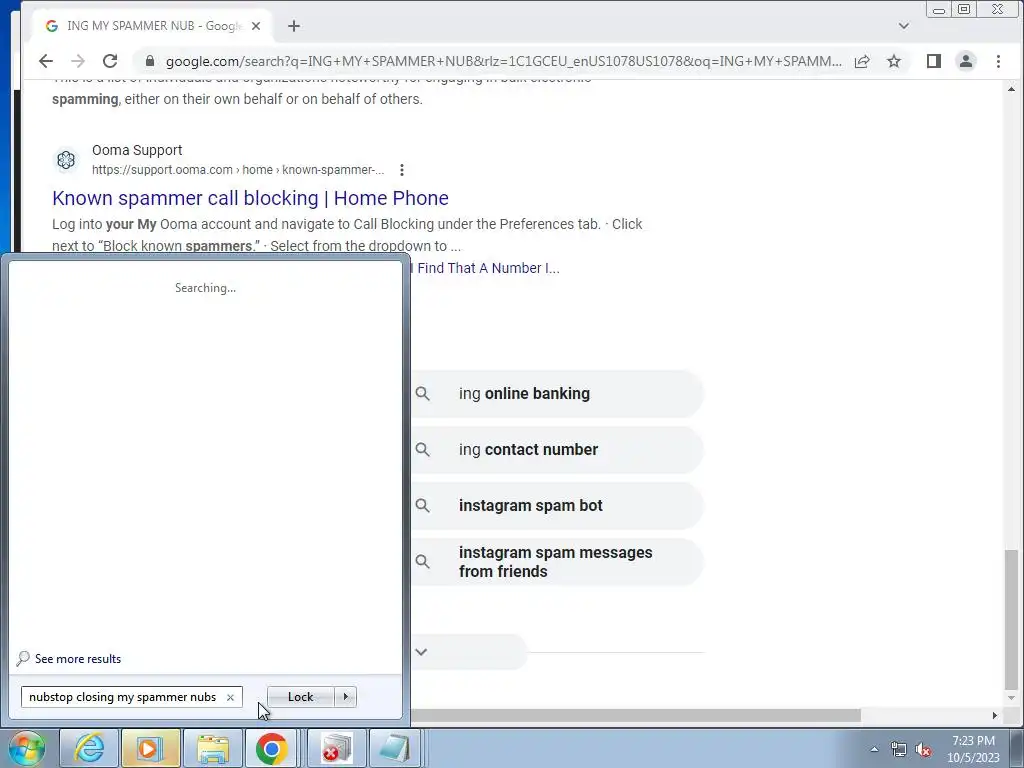Open Windows Explorer folder on taskbar
The width and height of the screenshot is (1024, 768).
click(212, 748)
